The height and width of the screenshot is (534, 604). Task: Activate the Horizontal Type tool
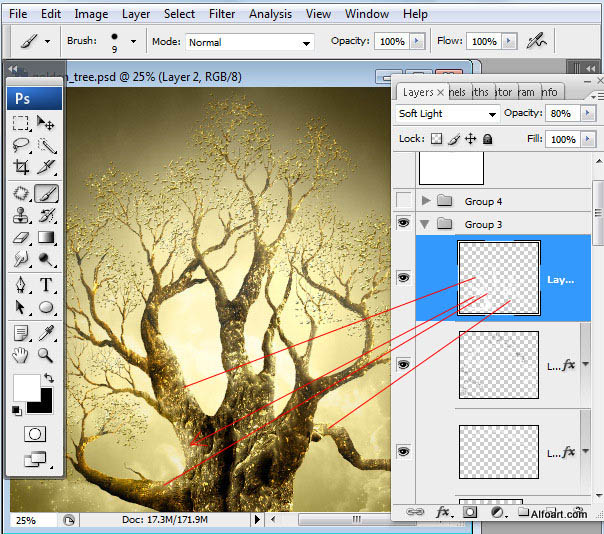click(46, 285)
